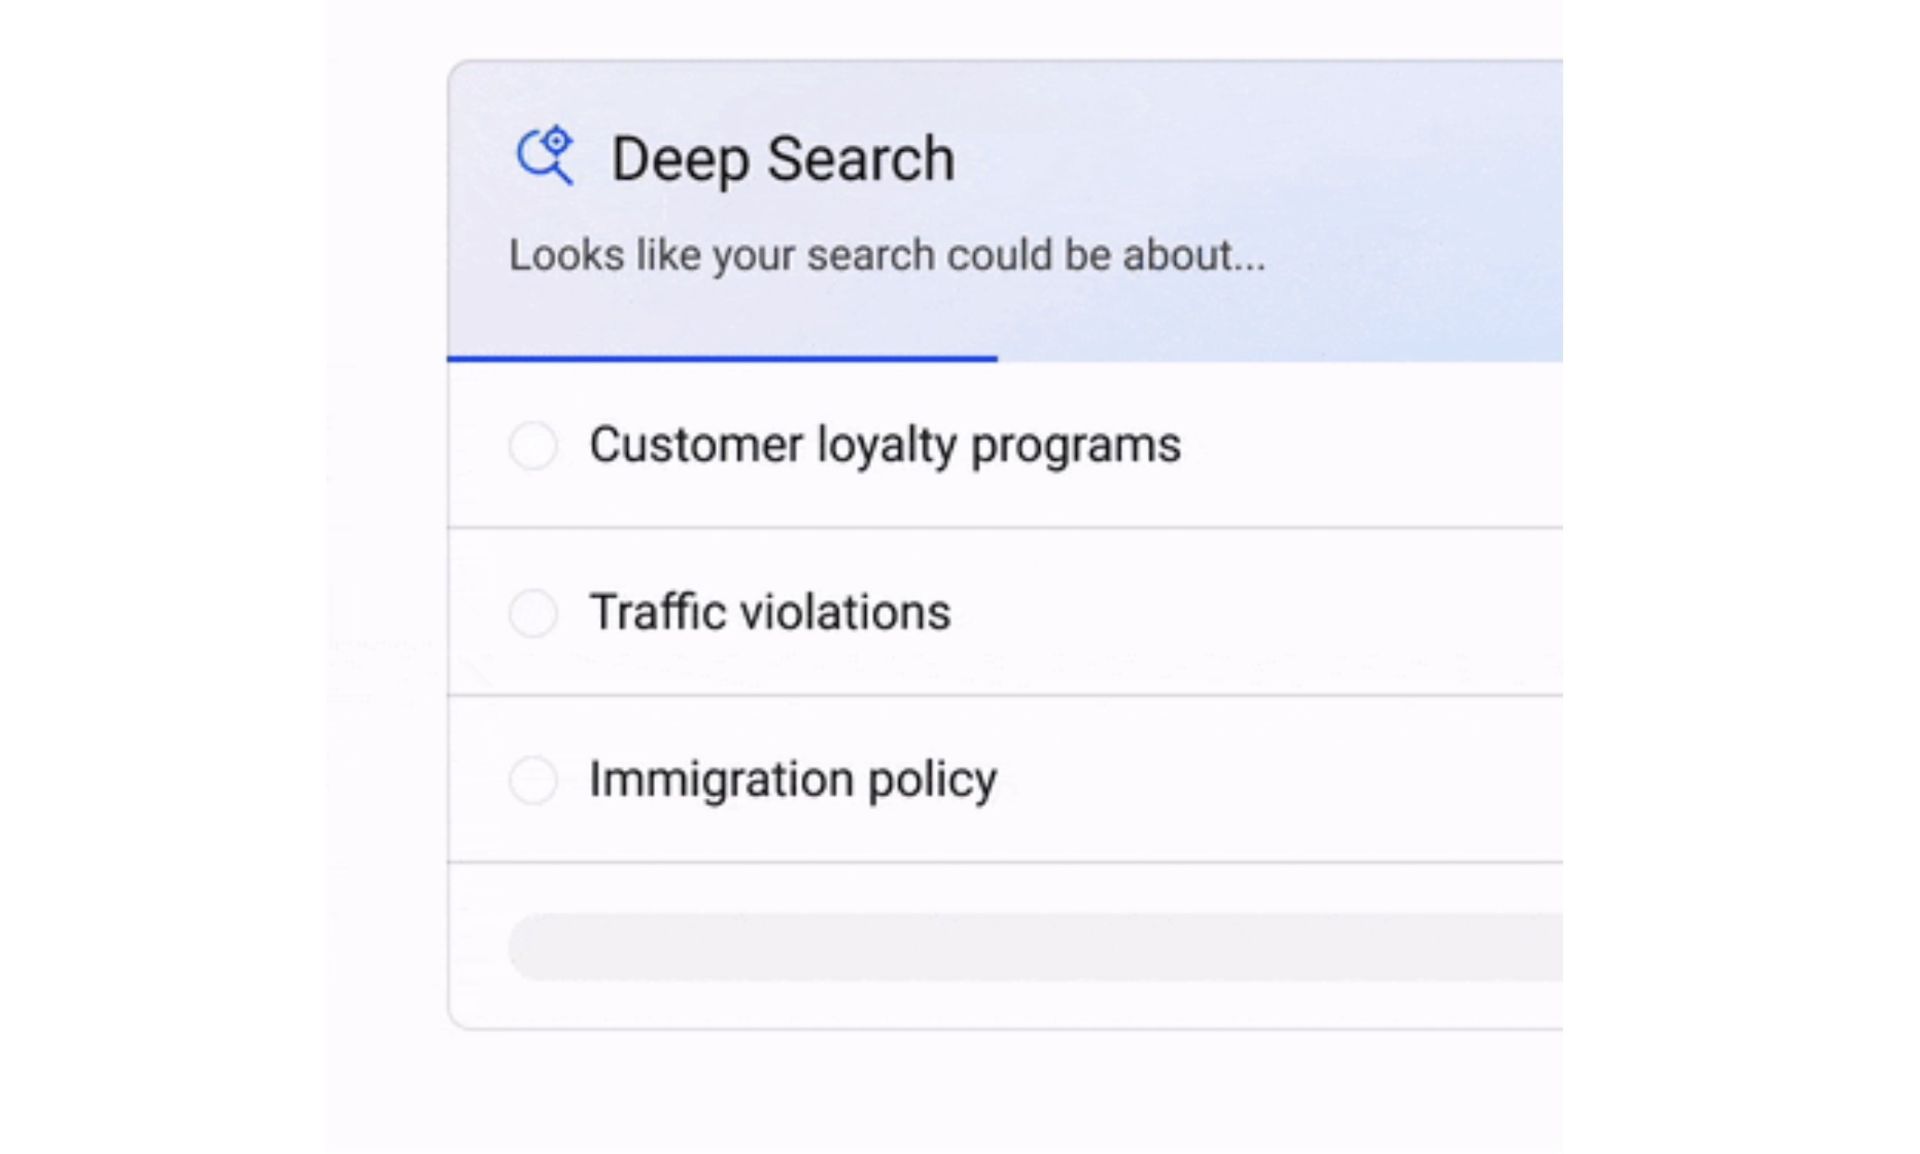Image resolution: width=1920 pixels, height=1154 pixels.
Task: Pick the Immigration policy radio button
Action: tap(533, 779)
